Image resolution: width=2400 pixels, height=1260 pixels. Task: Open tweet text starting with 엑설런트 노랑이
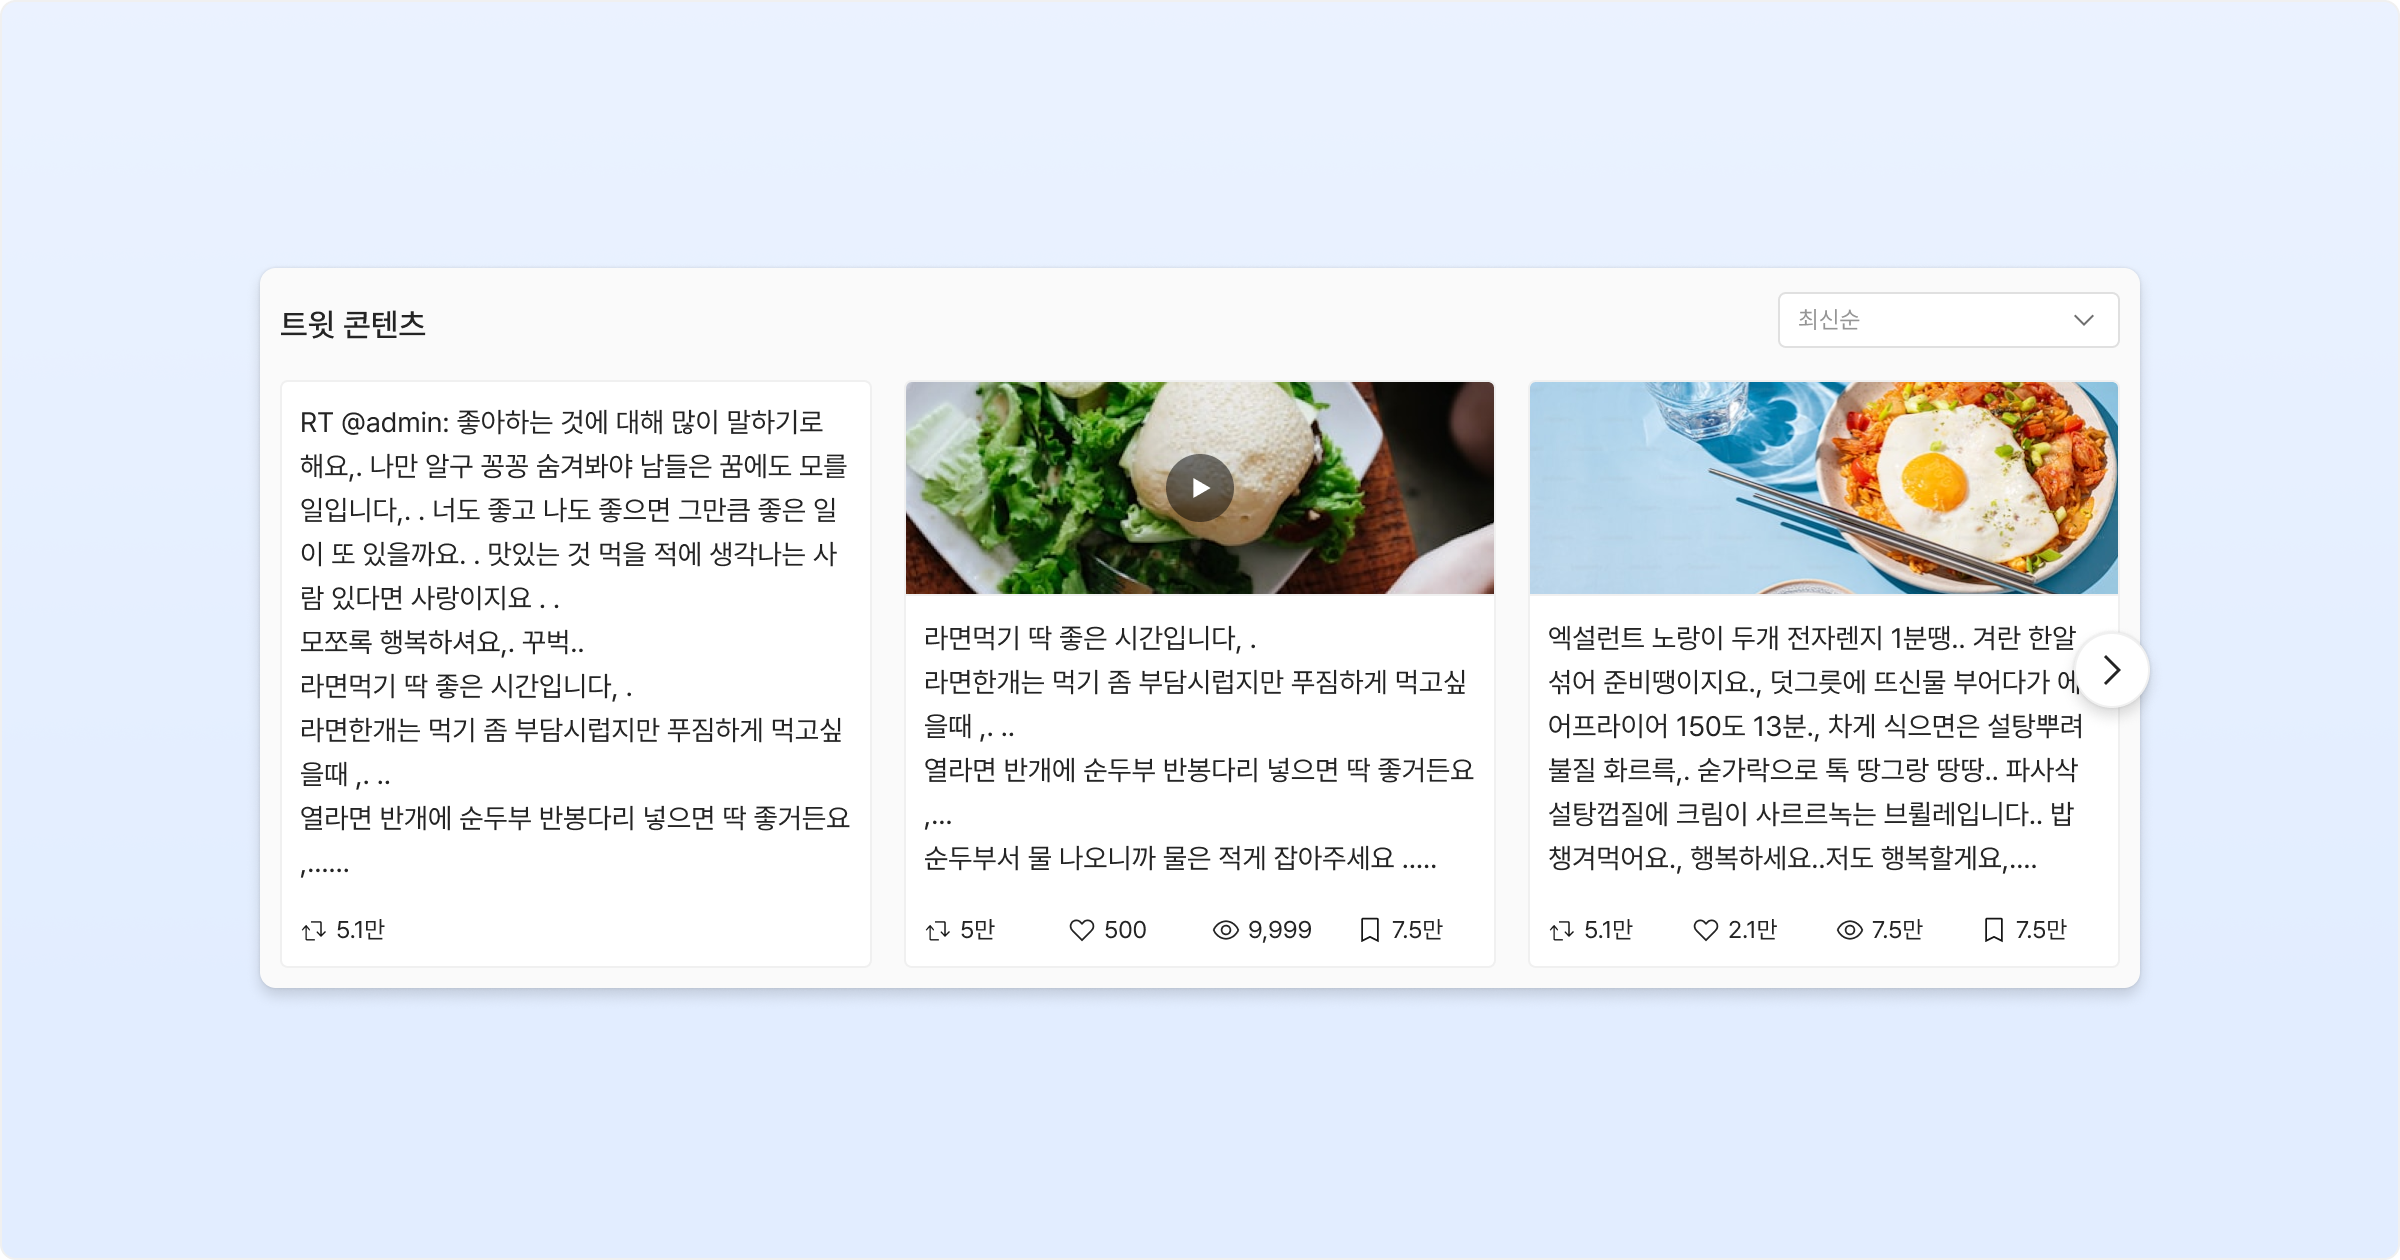(1815, 748)
